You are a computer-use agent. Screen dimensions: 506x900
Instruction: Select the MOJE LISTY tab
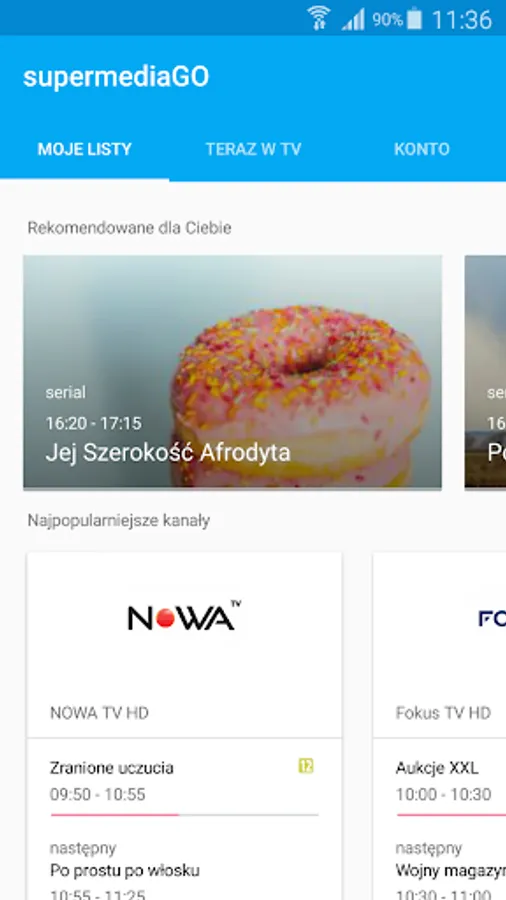85,149
